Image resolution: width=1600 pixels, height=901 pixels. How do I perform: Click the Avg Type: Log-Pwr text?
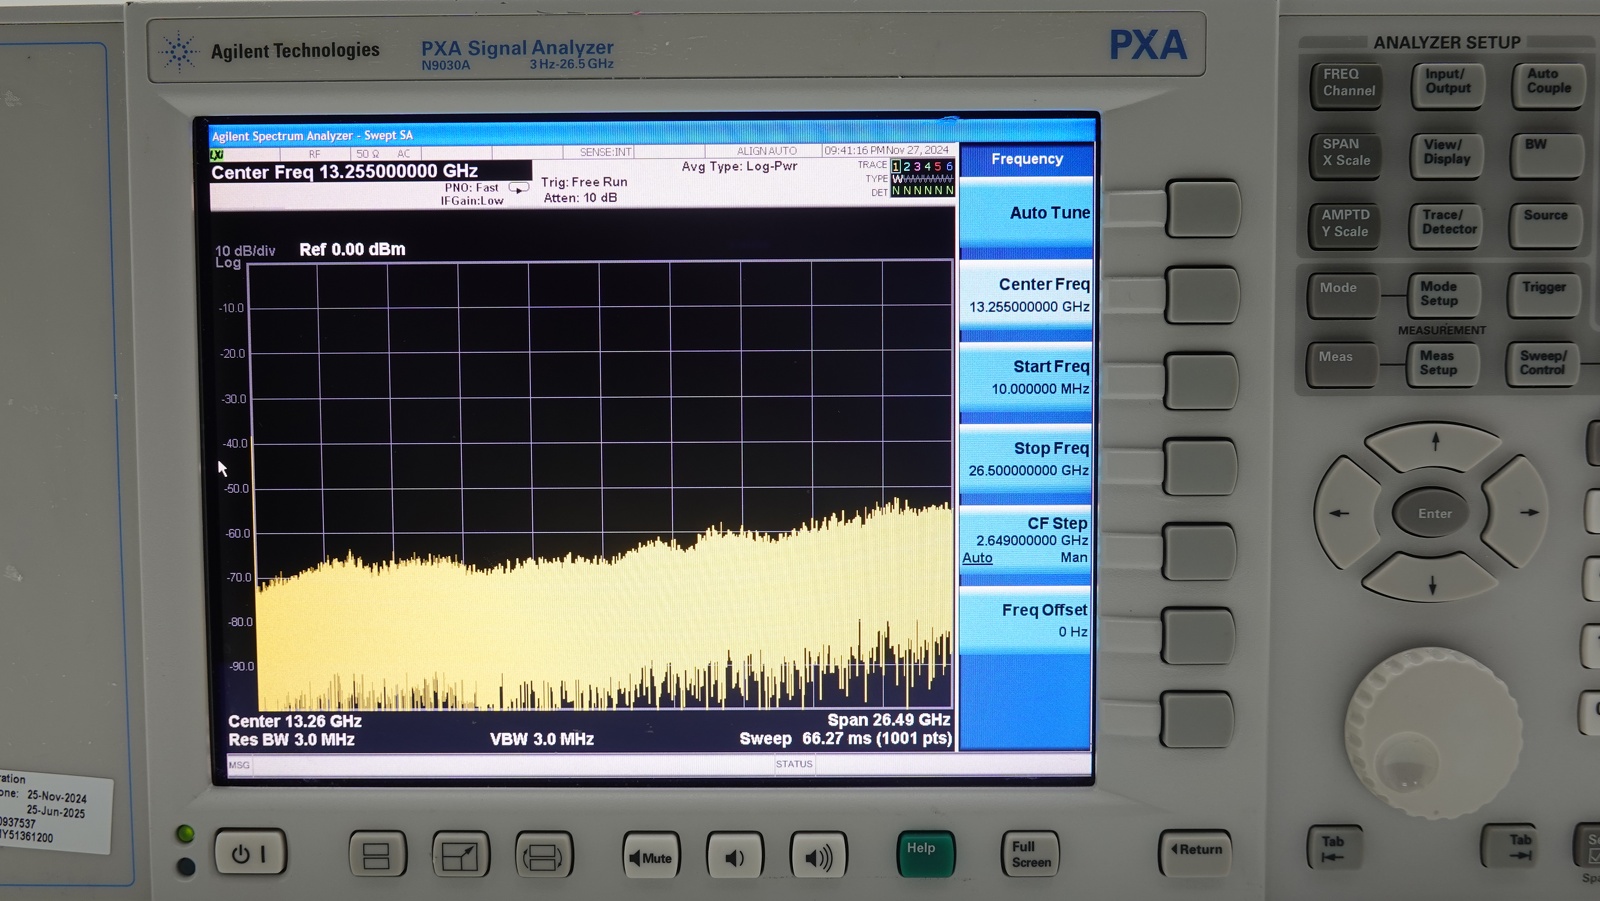[x=740, y=166]
